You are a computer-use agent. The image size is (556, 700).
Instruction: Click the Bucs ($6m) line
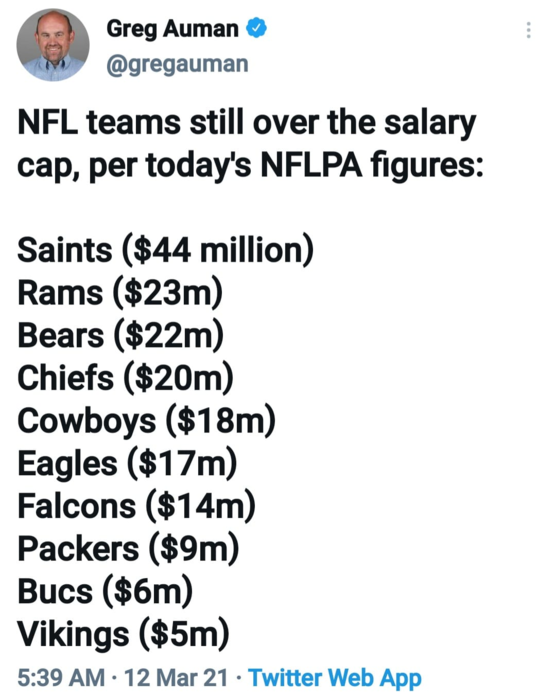[x=105, y=592]
